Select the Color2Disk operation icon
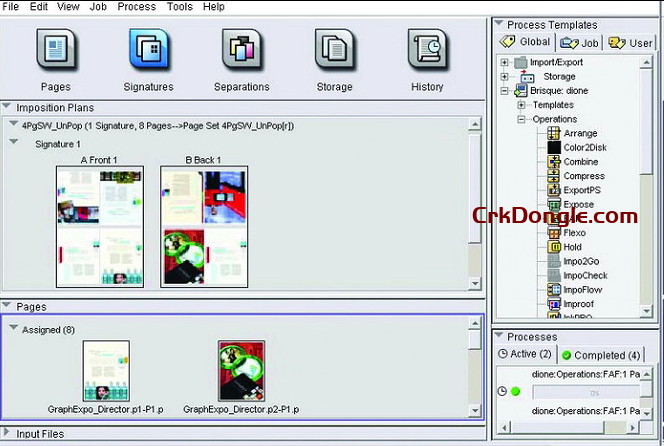This screenshot has width=664, height=446. click(553, 148)
